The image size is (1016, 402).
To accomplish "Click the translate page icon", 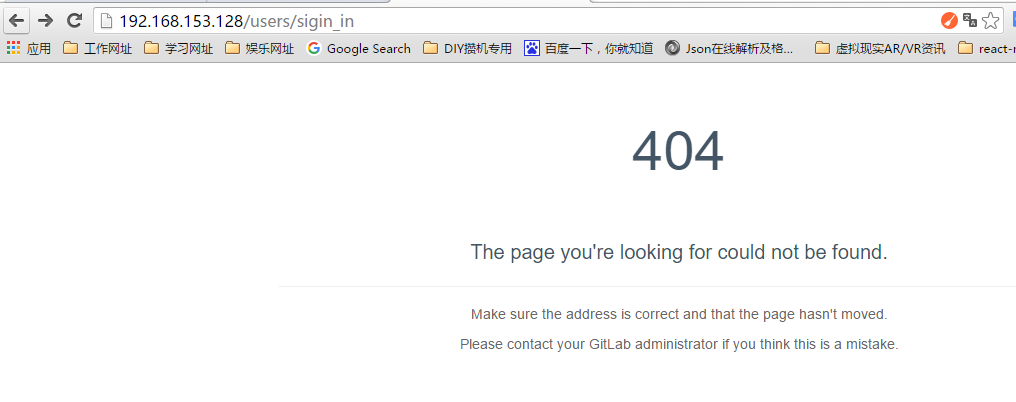I will (970, 21).
